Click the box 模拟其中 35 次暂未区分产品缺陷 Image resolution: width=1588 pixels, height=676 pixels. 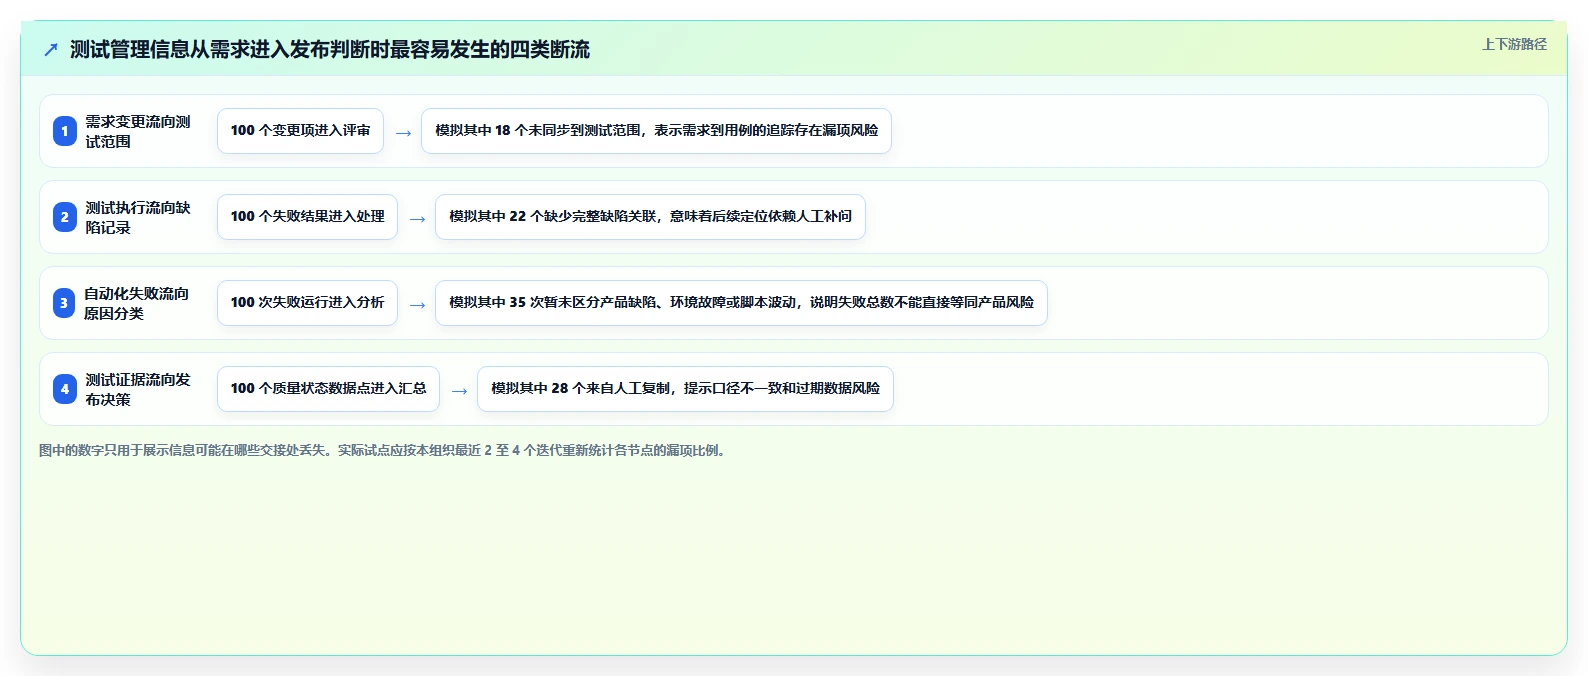pos(741,303)
